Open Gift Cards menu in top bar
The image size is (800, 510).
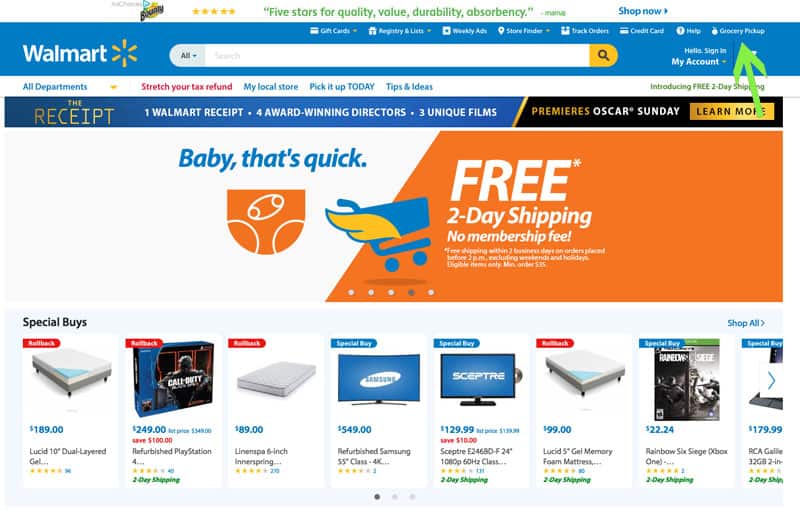tap(334, 31)
